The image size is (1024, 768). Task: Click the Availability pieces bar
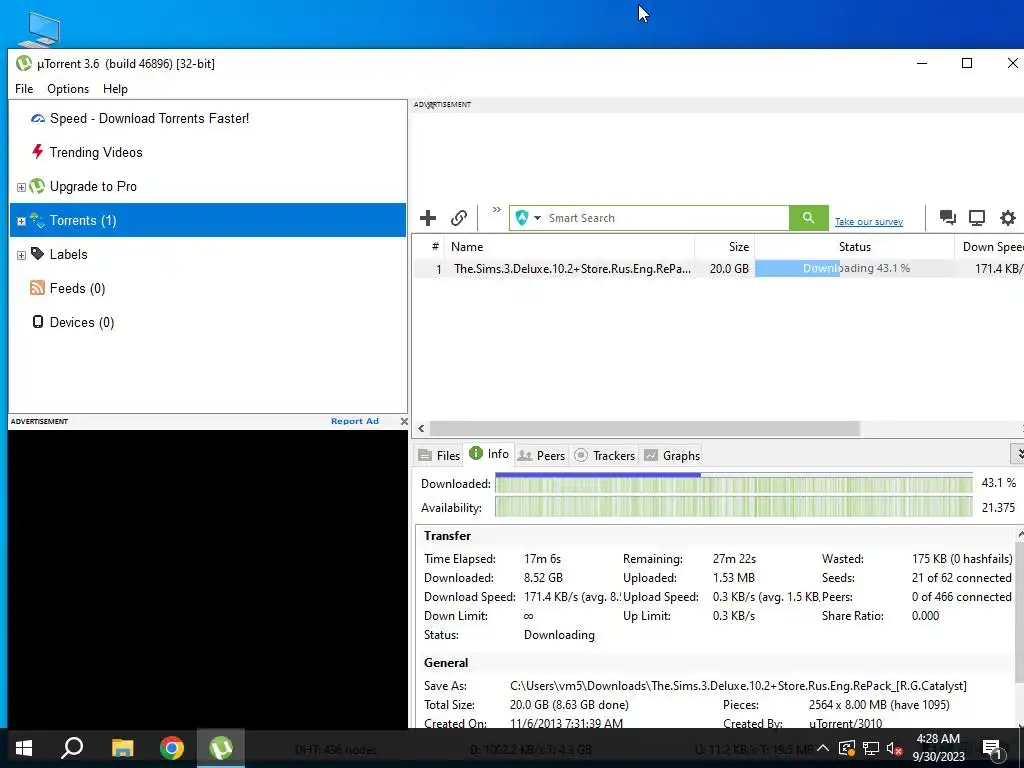733,507
